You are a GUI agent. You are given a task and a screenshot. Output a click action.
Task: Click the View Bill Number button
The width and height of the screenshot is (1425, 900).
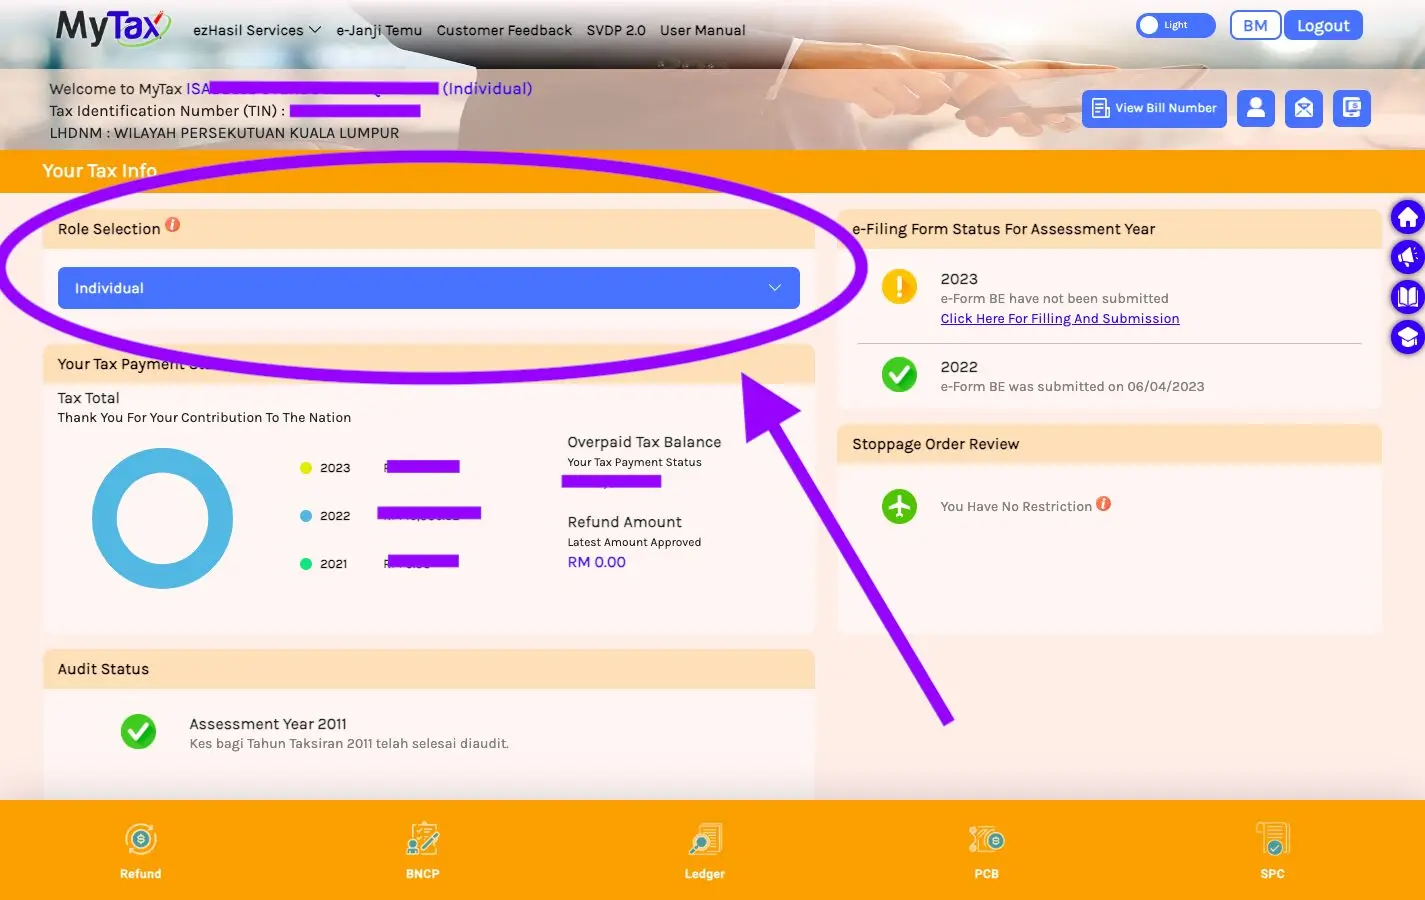click(1154, 108)
